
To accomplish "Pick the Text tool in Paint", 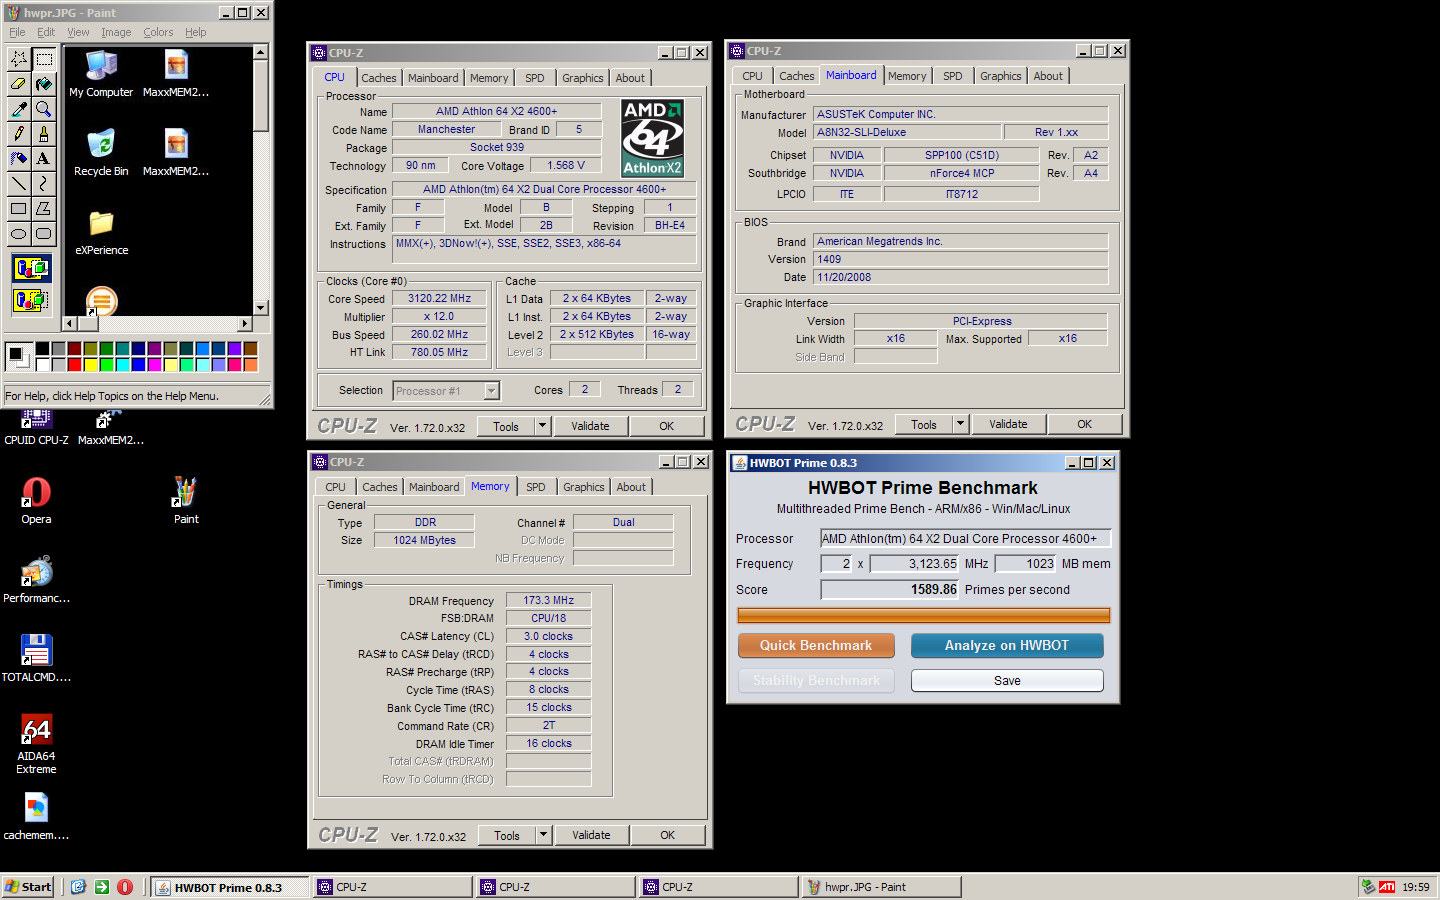I will pyautogui.click(x=44, y=159).
